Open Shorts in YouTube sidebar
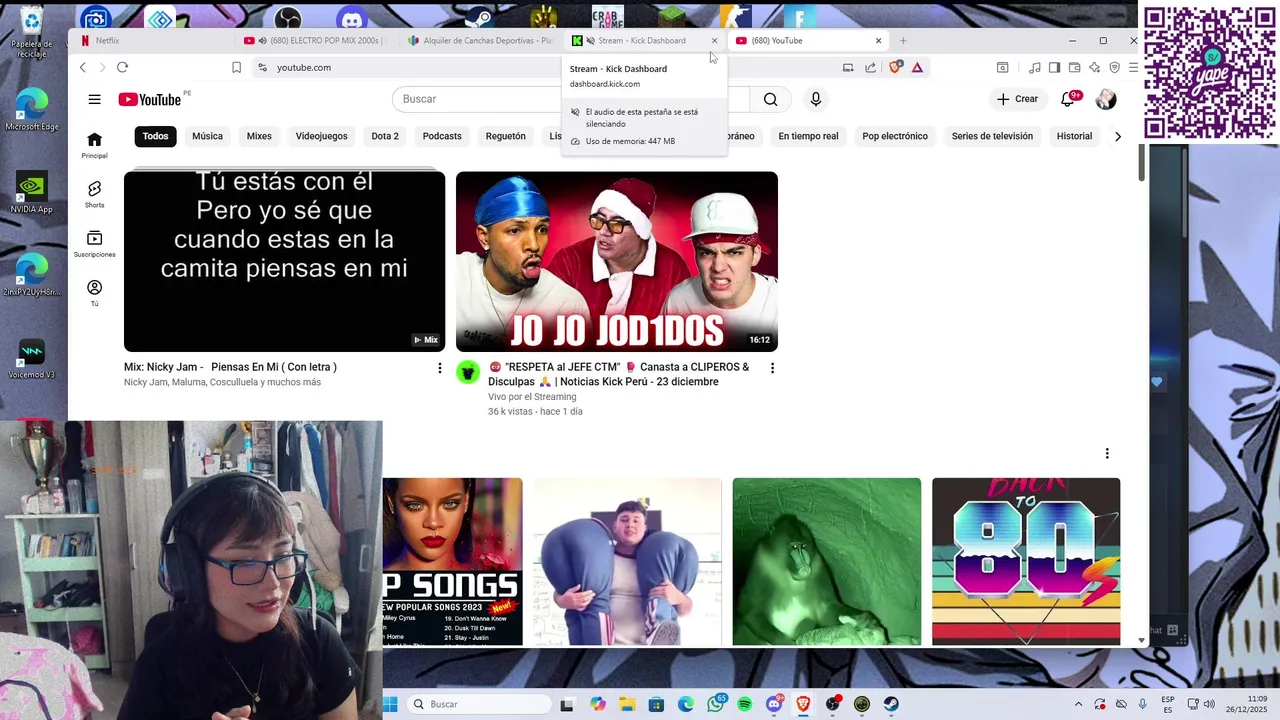 tap(94, 194)
